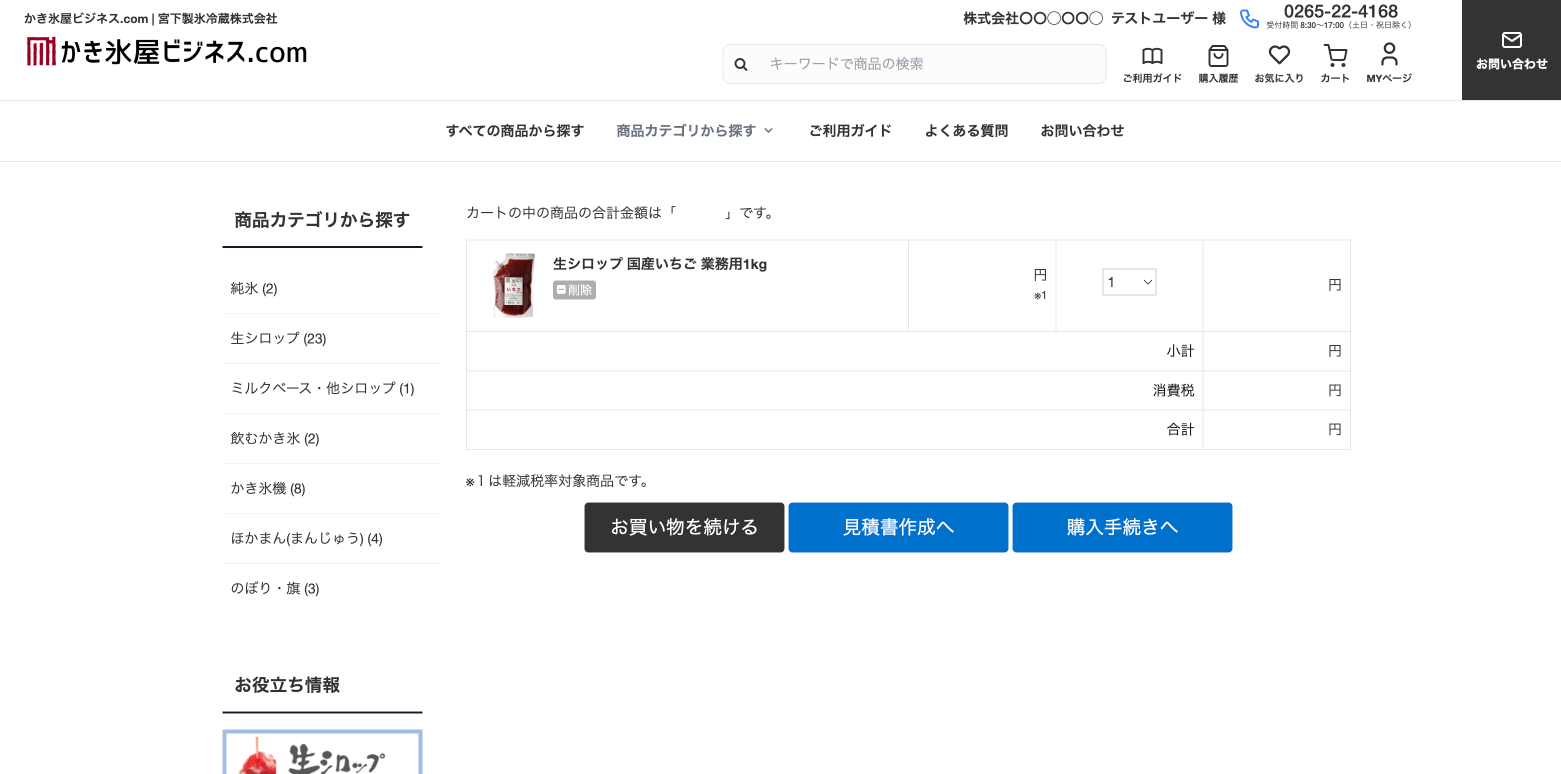Proceed with 購入手続きへ button
This screenshot has width=1561, height=774.
(x=1122, y=527)
